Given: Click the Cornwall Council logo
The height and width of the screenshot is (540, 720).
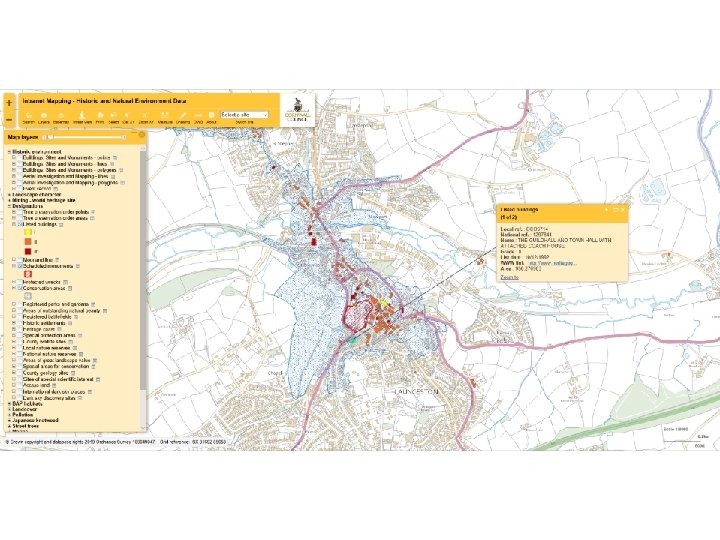Looking at the screenshot, I should 298,110.
